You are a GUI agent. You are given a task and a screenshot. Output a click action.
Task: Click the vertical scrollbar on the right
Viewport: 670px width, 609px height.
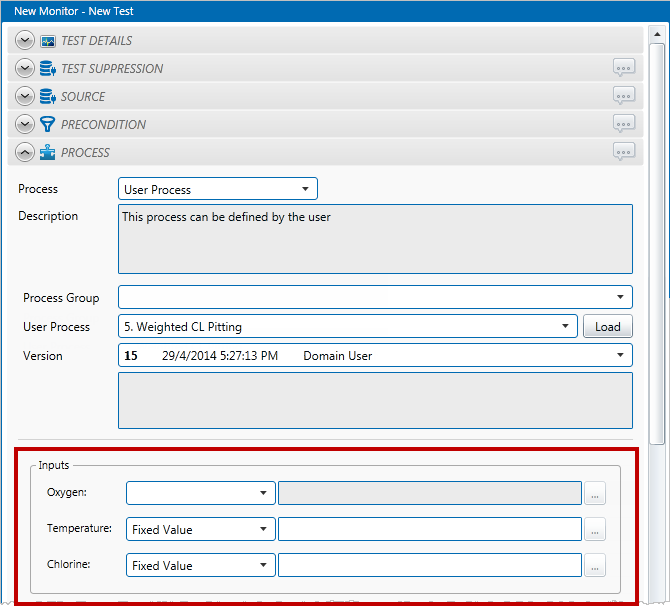(x=657, y=240)
